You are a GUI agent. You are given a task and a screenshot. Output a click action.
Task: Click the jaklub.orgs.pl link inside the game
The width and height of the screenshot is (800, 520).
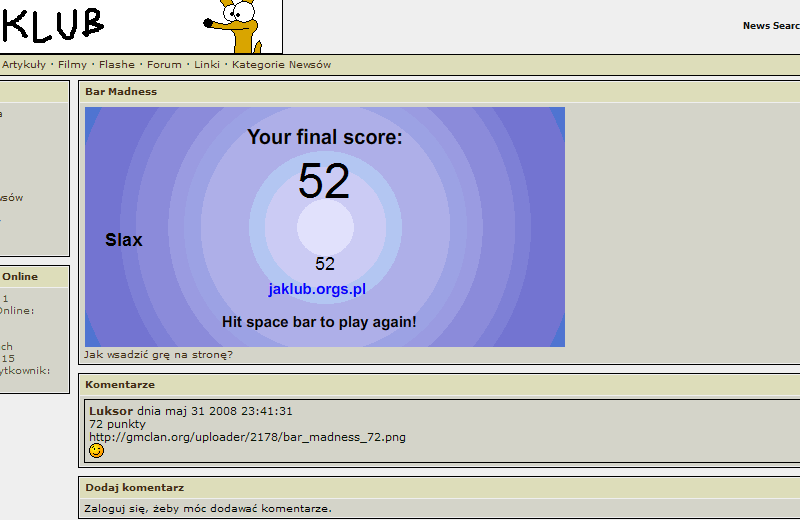click(x=317, y=289)
